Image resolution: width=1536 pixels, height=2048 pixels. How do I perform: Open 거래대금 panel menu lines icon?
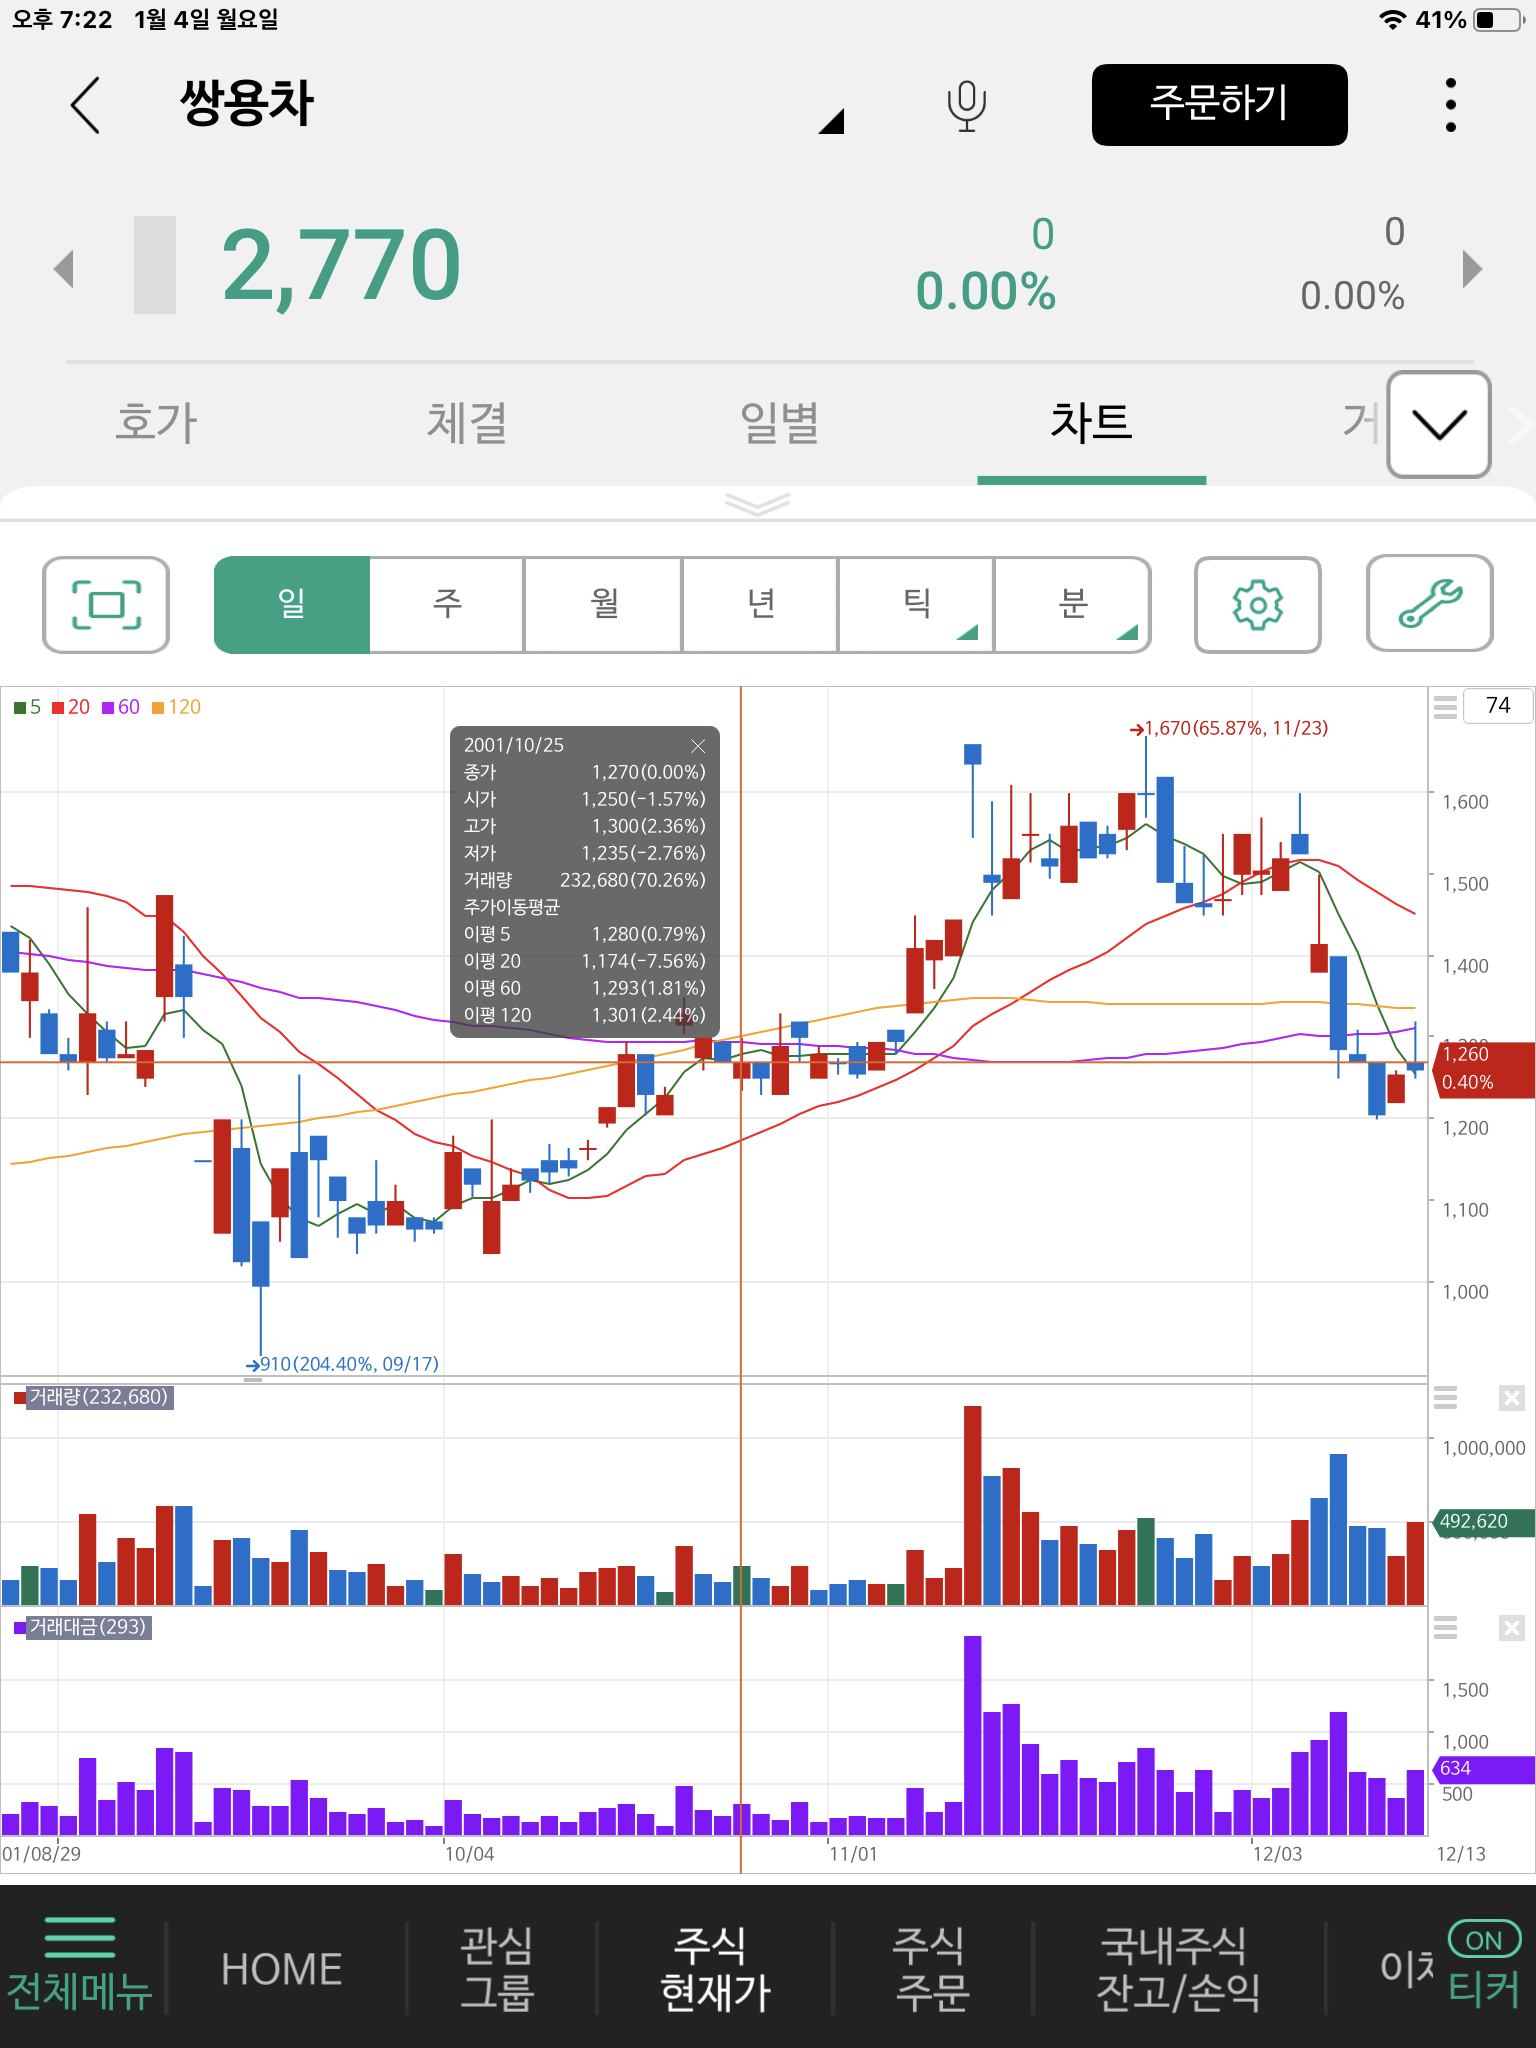1445,1628
